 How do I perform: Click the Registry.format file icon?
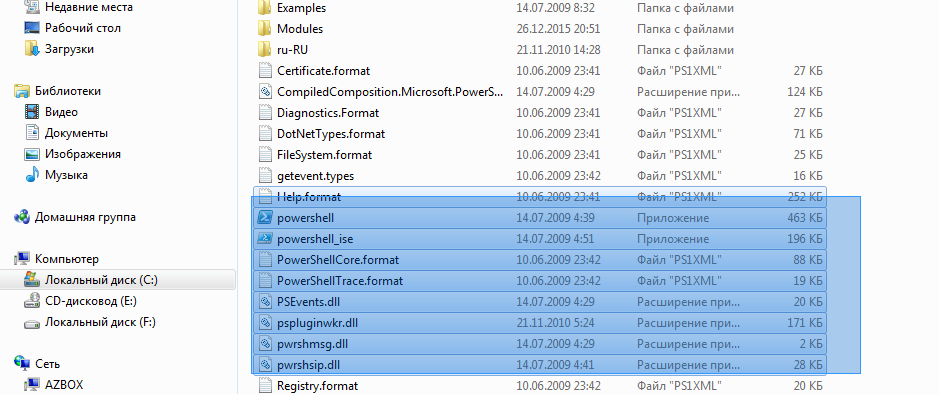pos(265,386)
